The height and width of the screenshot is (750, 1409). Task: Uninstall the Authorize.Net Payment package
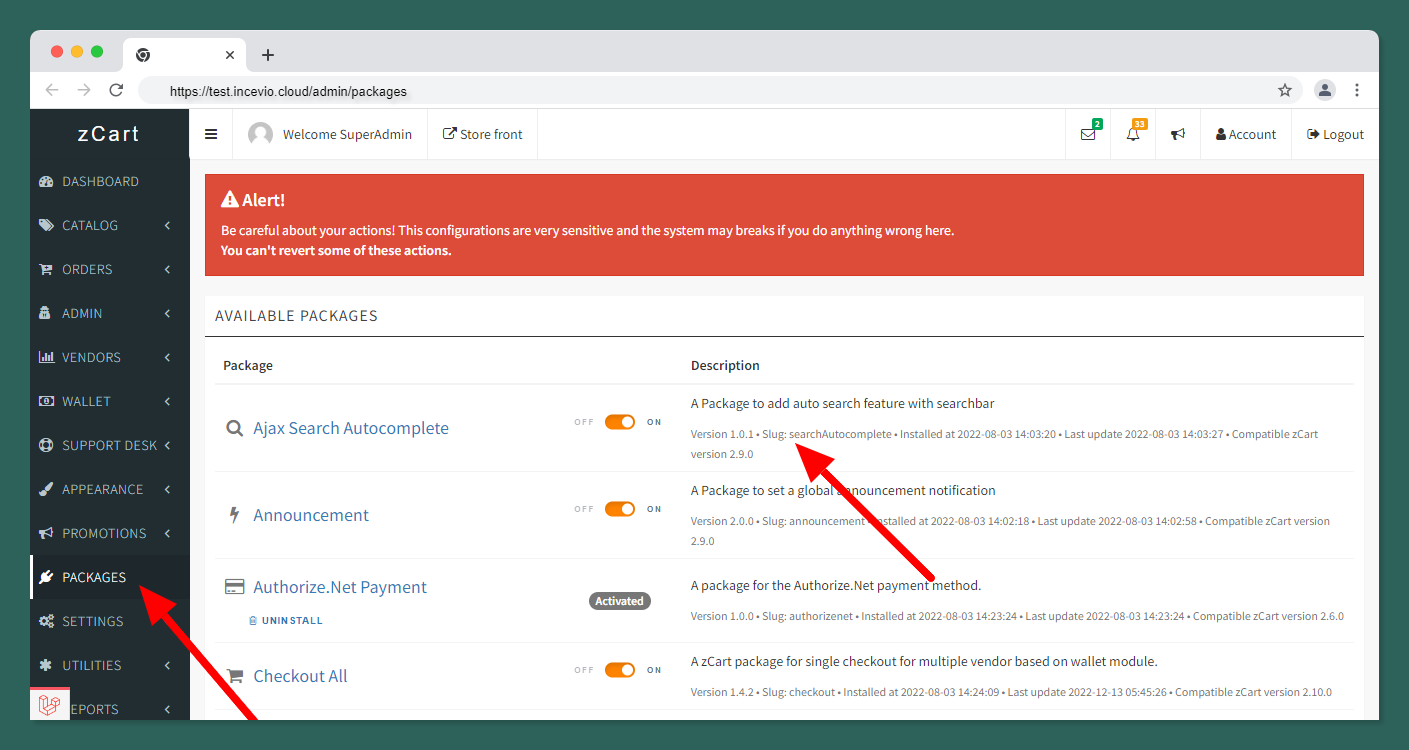click(287, 621)
